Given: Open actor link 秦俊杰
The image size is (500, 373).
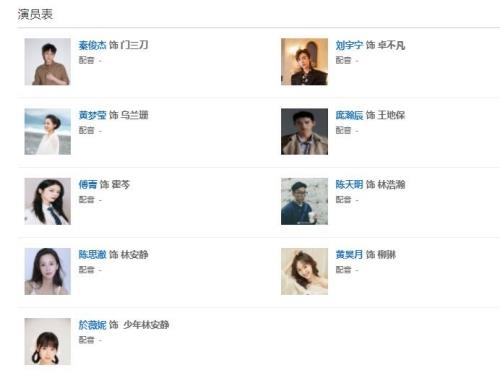Looking at the screenshot, I should click(x=92, y=45).
